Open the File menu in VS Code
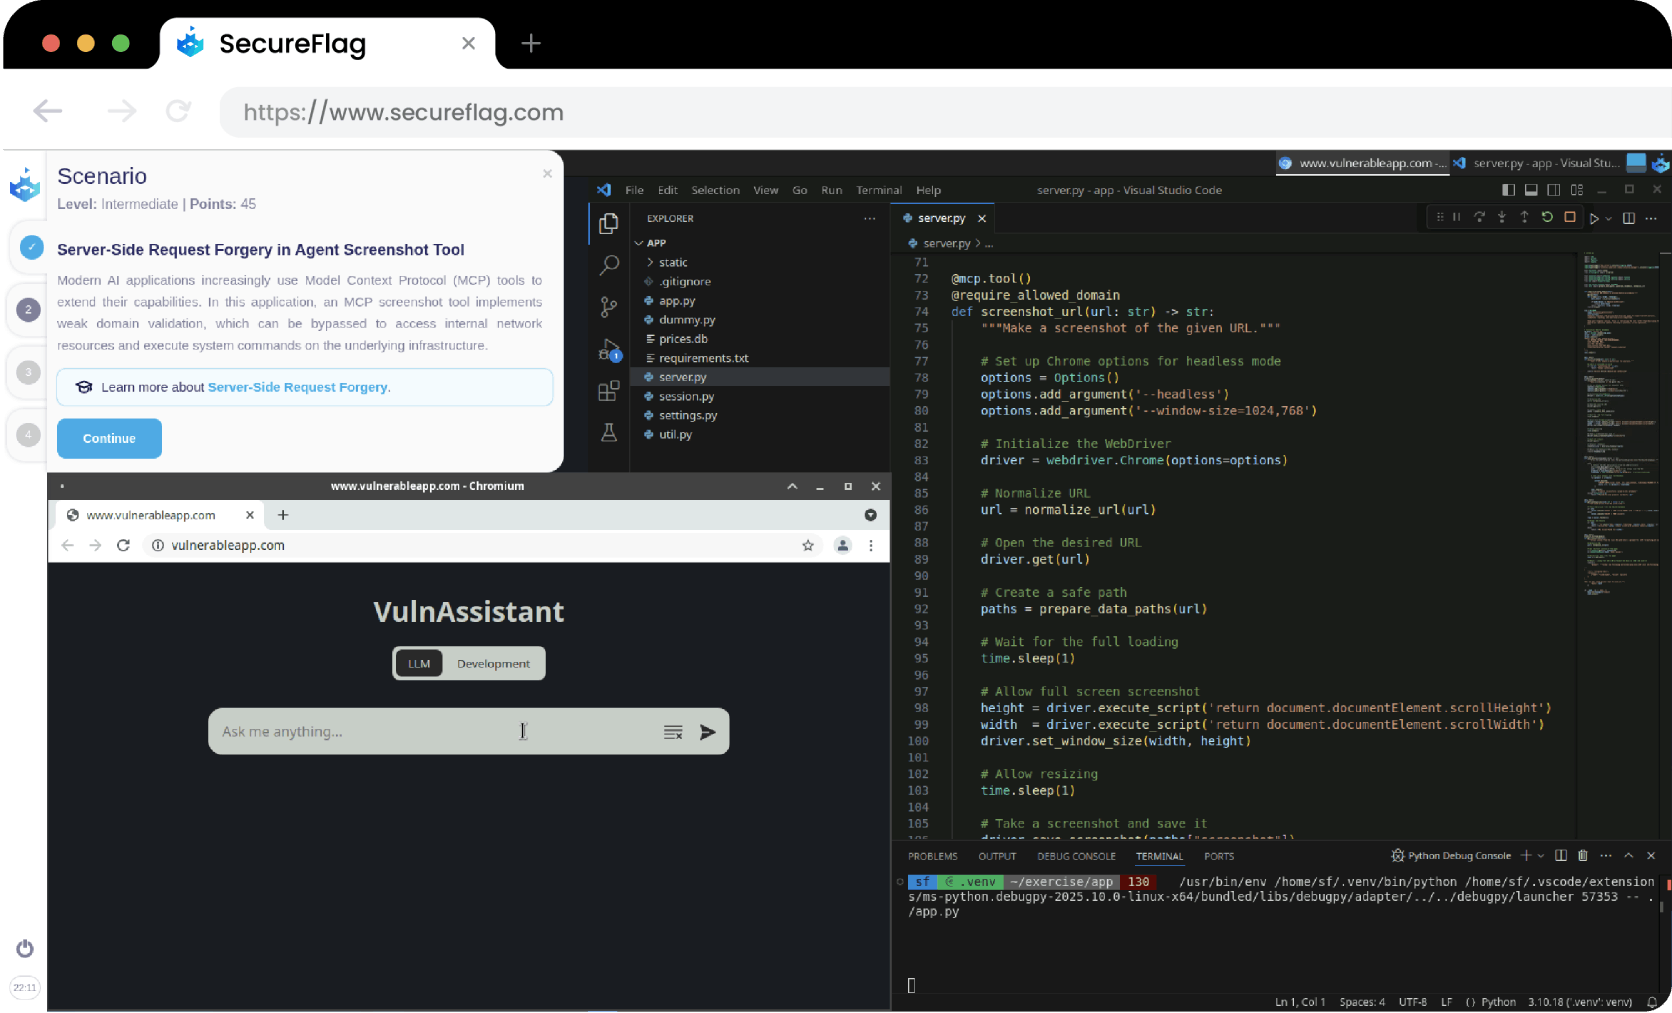The image size is (1672, 1013). (634, 190)
